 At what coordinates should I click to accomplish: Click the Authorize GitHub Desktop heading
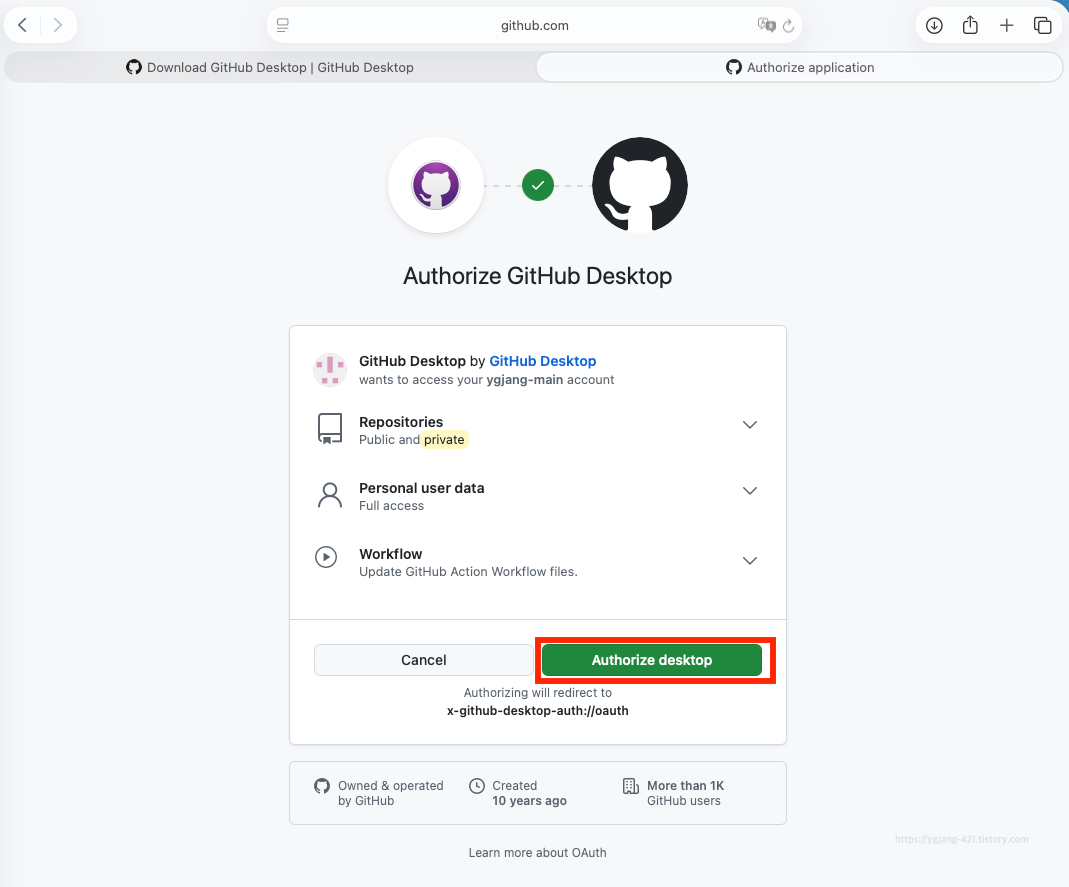pos(537,276)
